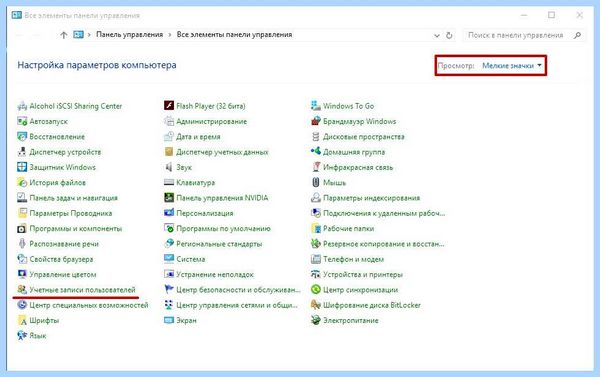Open Устройства и принтеры link
The height and width of the screenshot is (377, 600).
[x=363, y=274]
